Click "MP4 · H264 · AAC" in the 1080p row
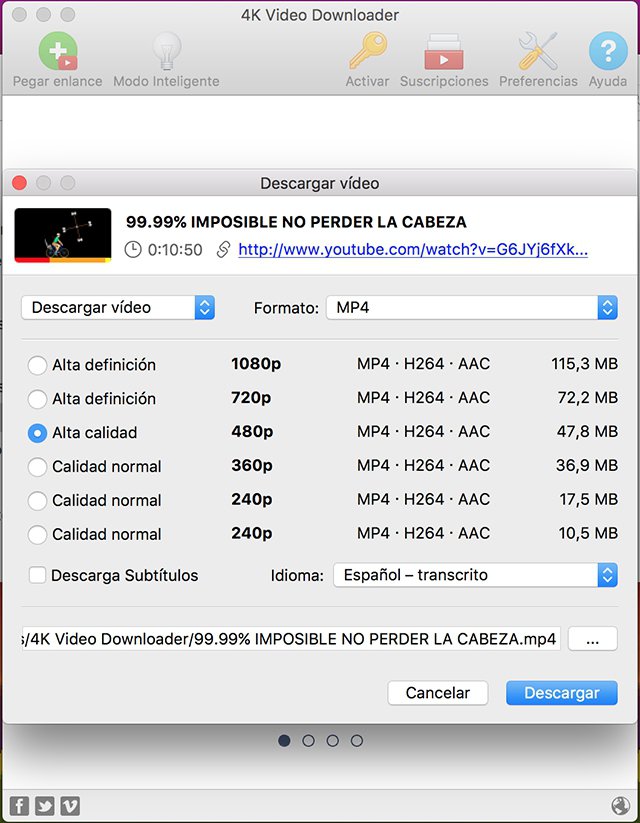The image size is (640, 823). [x=424, y=364]
